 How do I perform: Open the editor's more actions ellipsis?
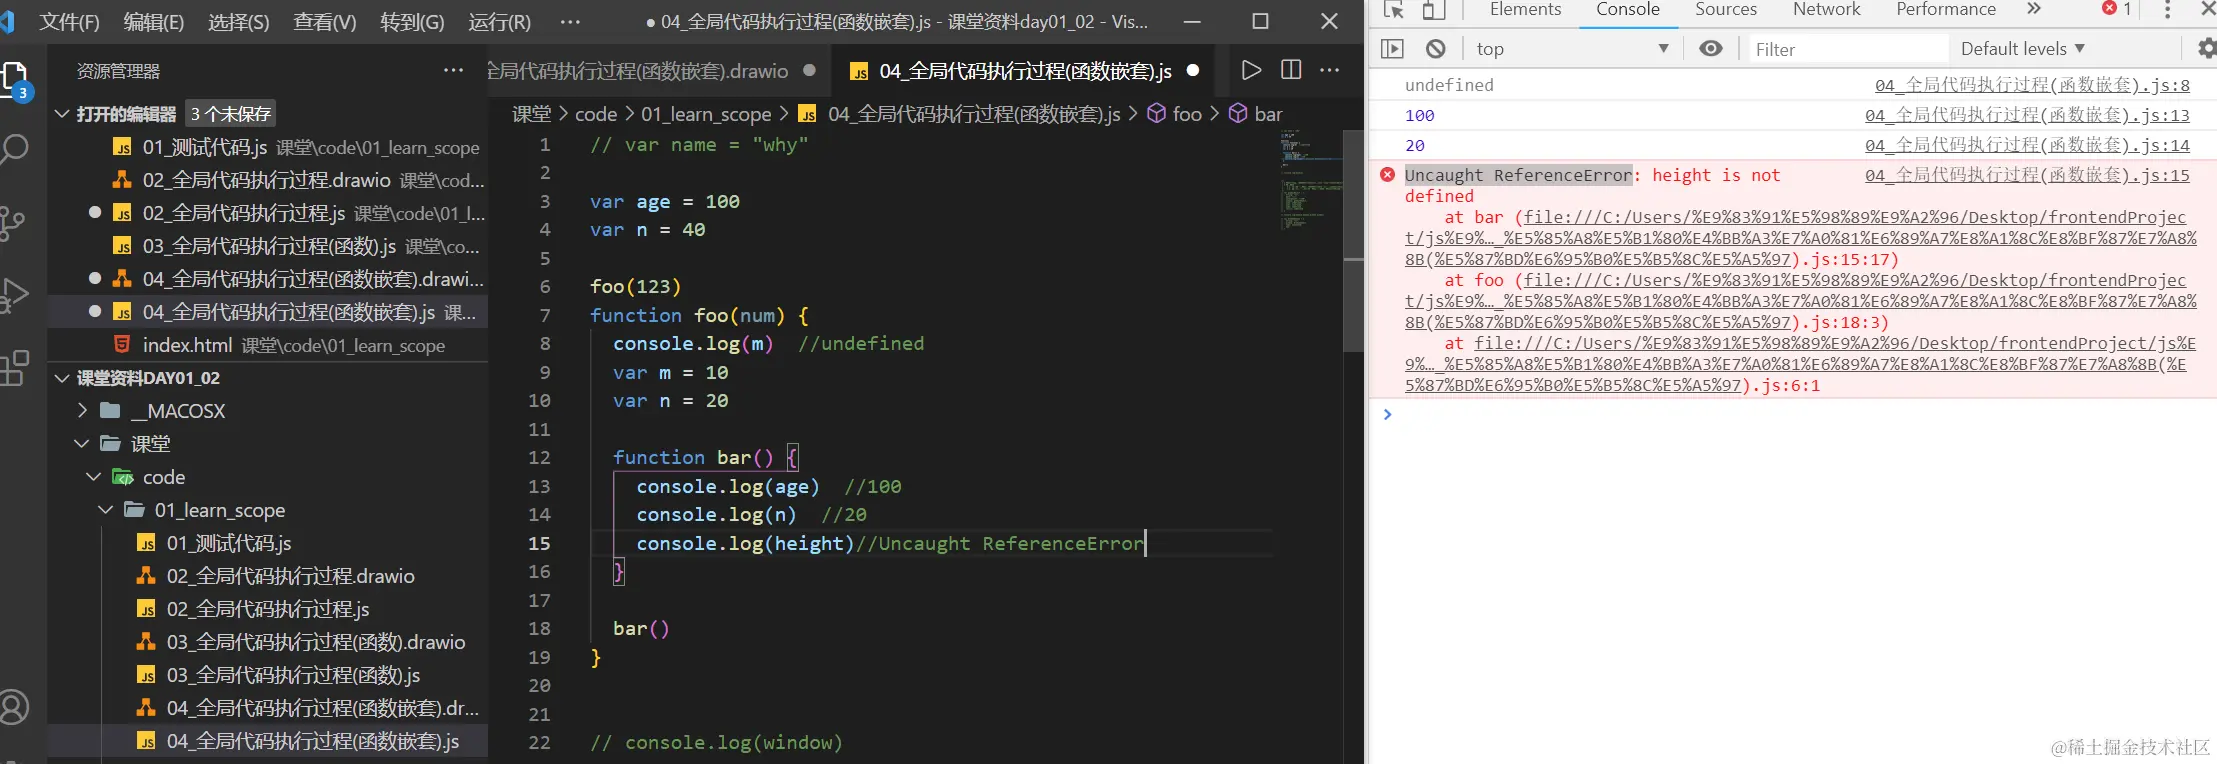click(x=1330, y=70)
